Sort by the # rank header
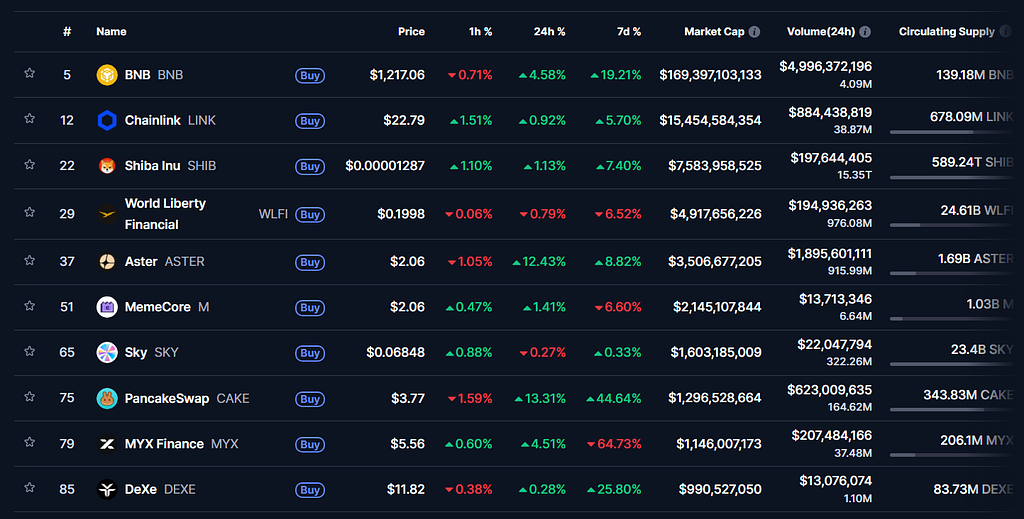 pos(67,32)
